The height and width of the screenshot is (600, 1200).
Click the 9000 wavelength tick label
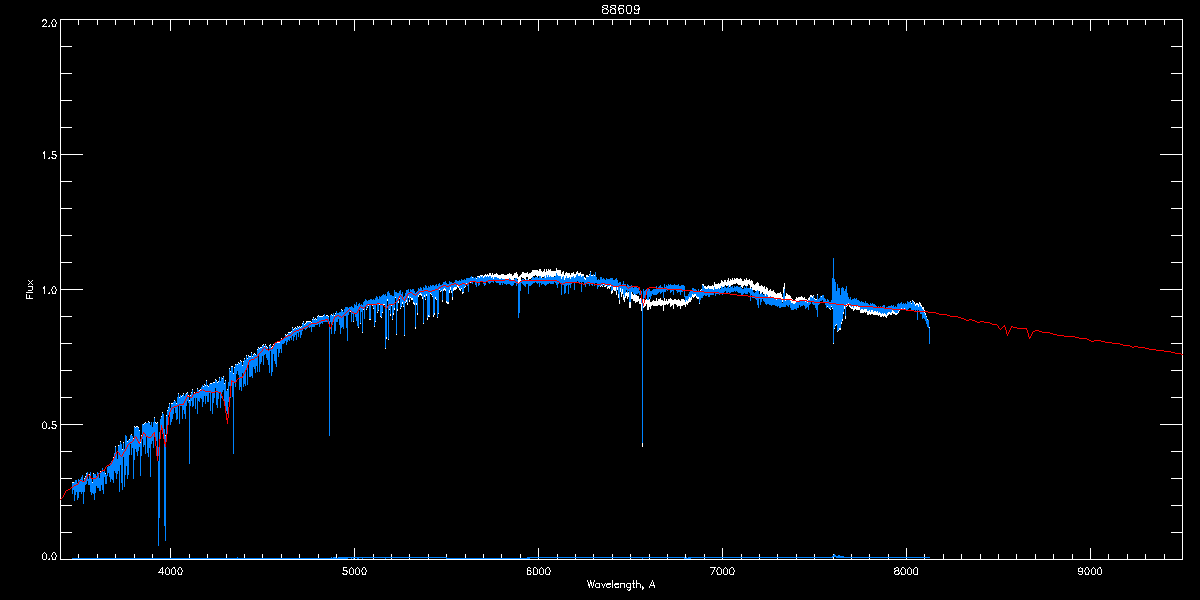click(x=1090, y=573)
